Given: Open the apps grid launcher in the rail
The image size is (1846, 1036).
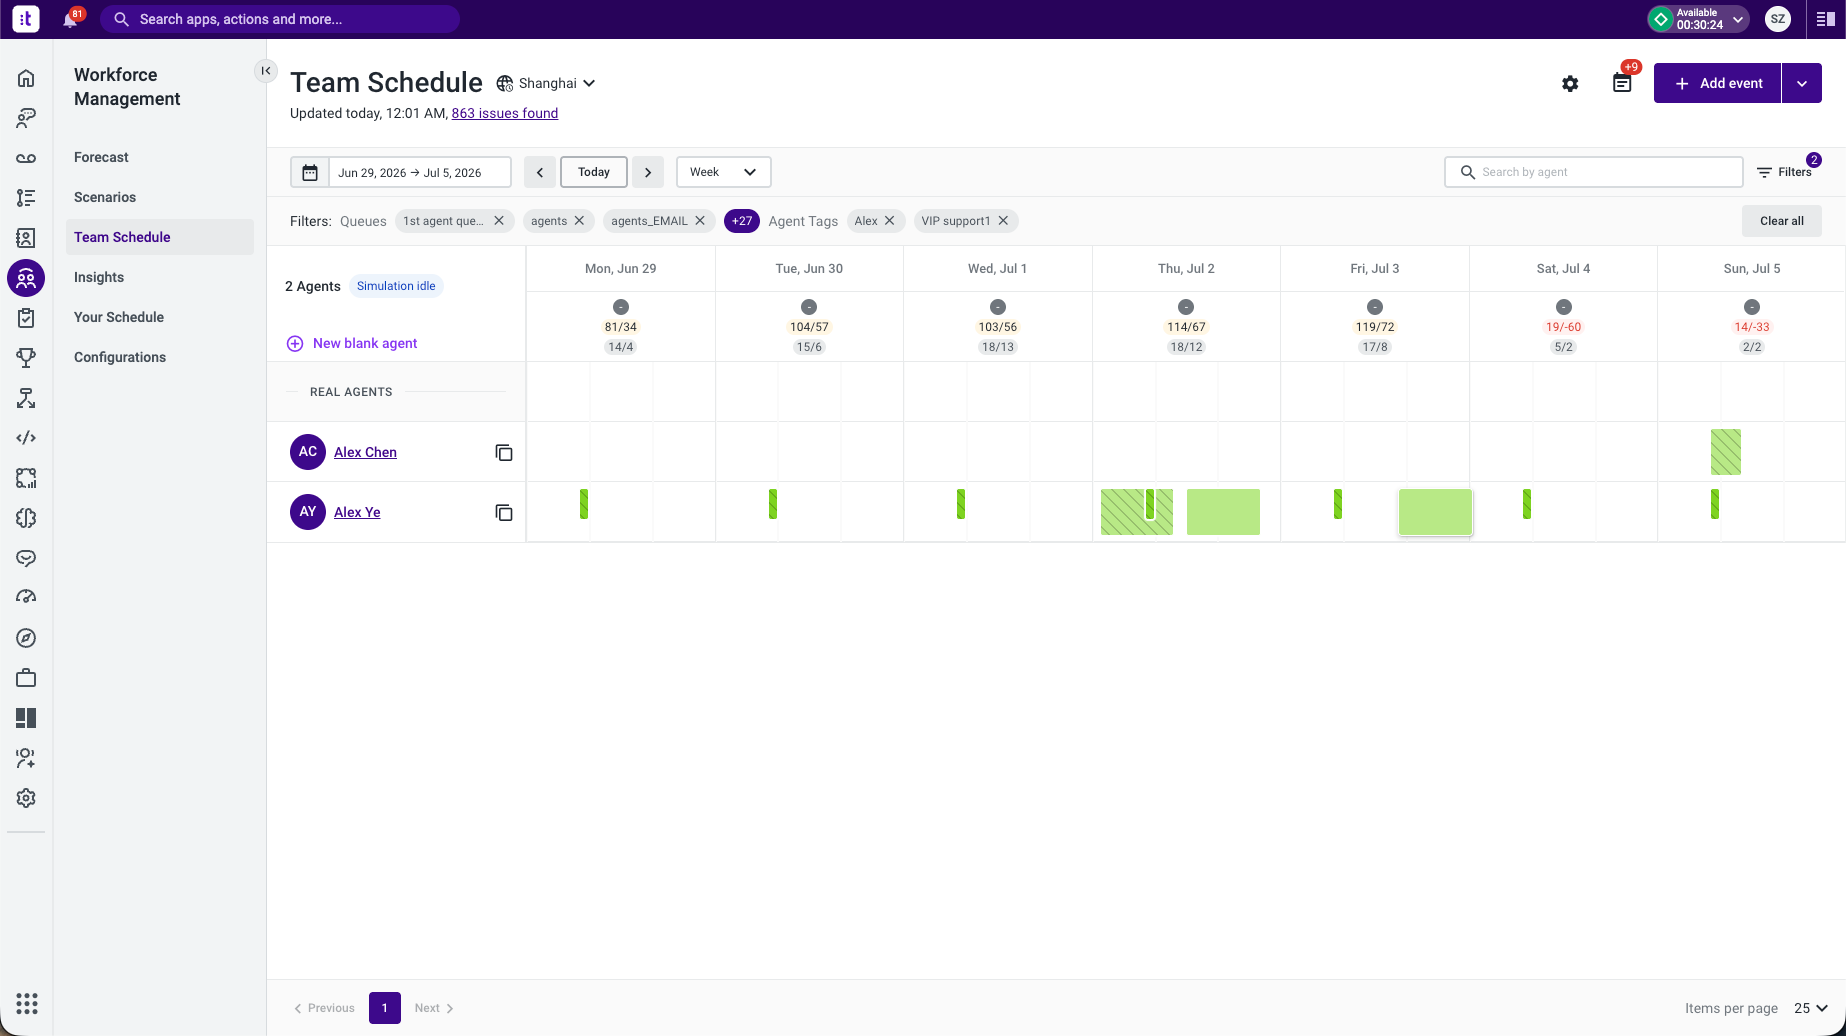Looking at the screenshot, I should click(x=27, y=1003).
